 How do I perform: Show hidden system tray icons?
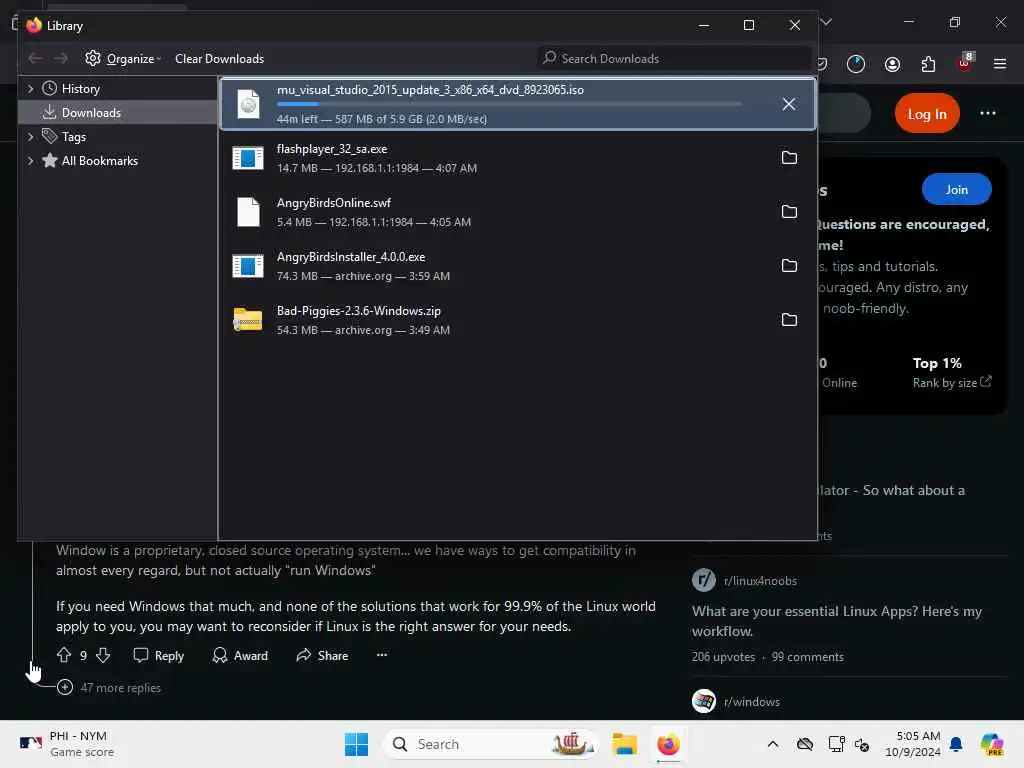tap(773, 744)
